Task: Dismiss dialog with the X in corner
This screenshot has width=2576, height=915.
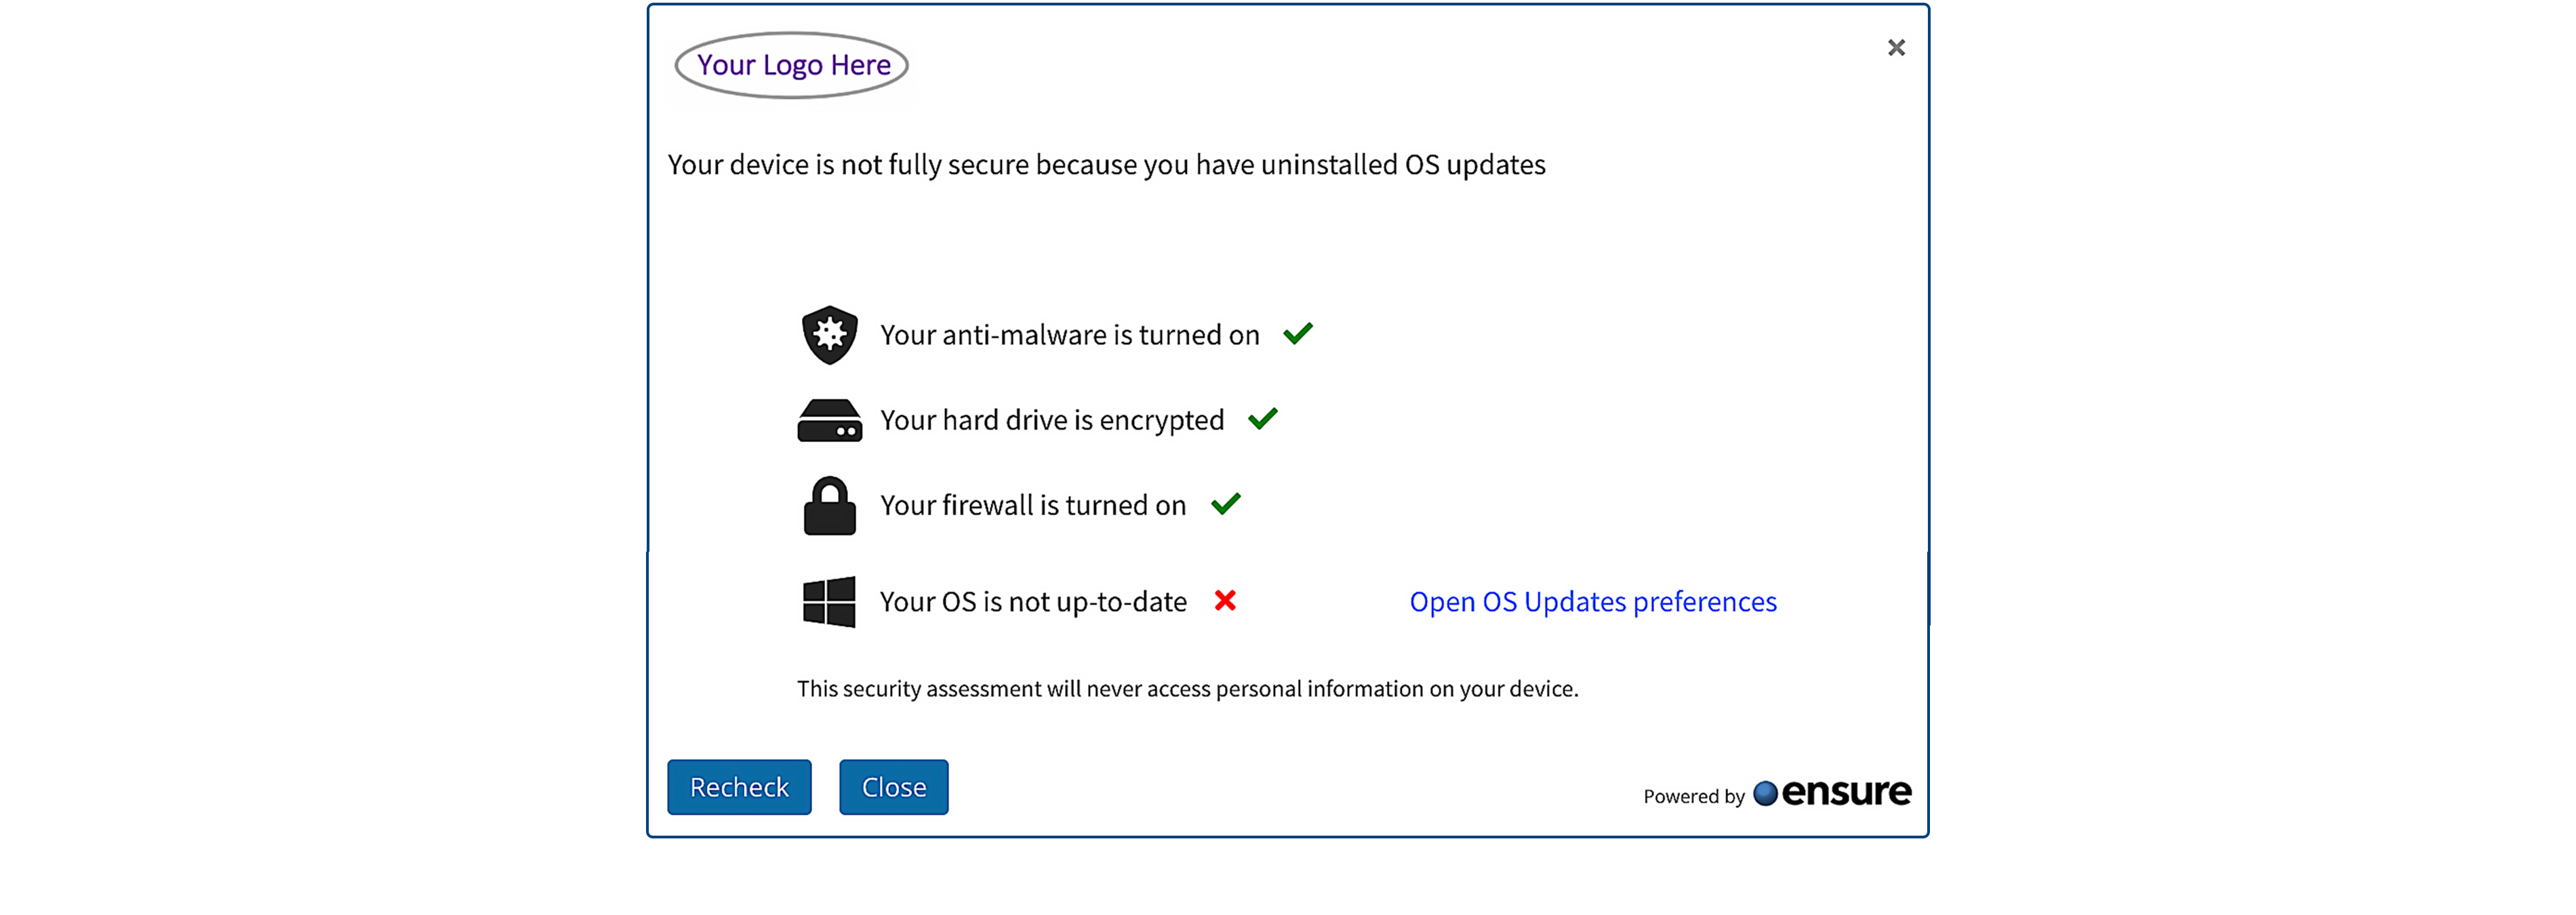Action: click(x=1895, y=48)
